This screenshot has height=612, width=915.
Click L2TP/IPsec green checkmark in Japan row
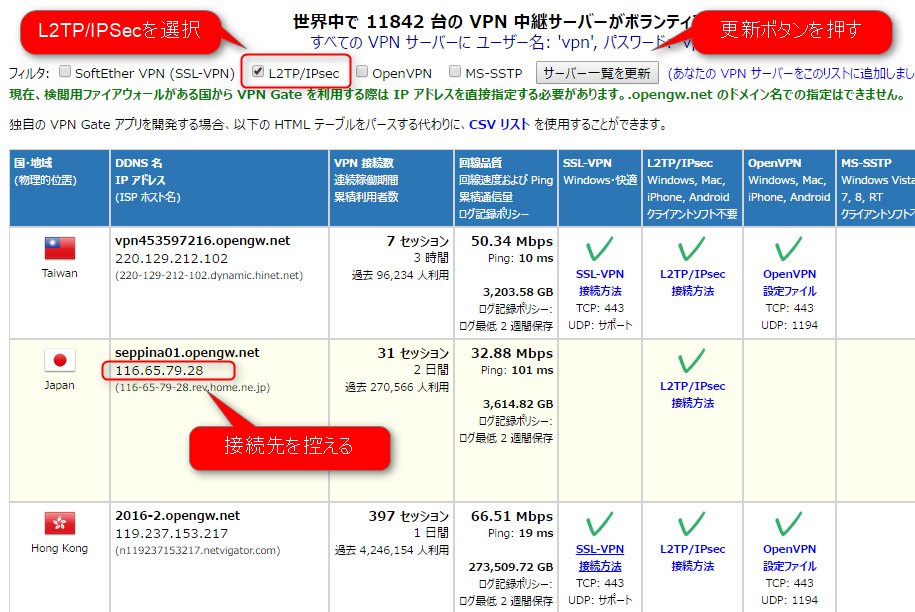[x=692, y=361]
